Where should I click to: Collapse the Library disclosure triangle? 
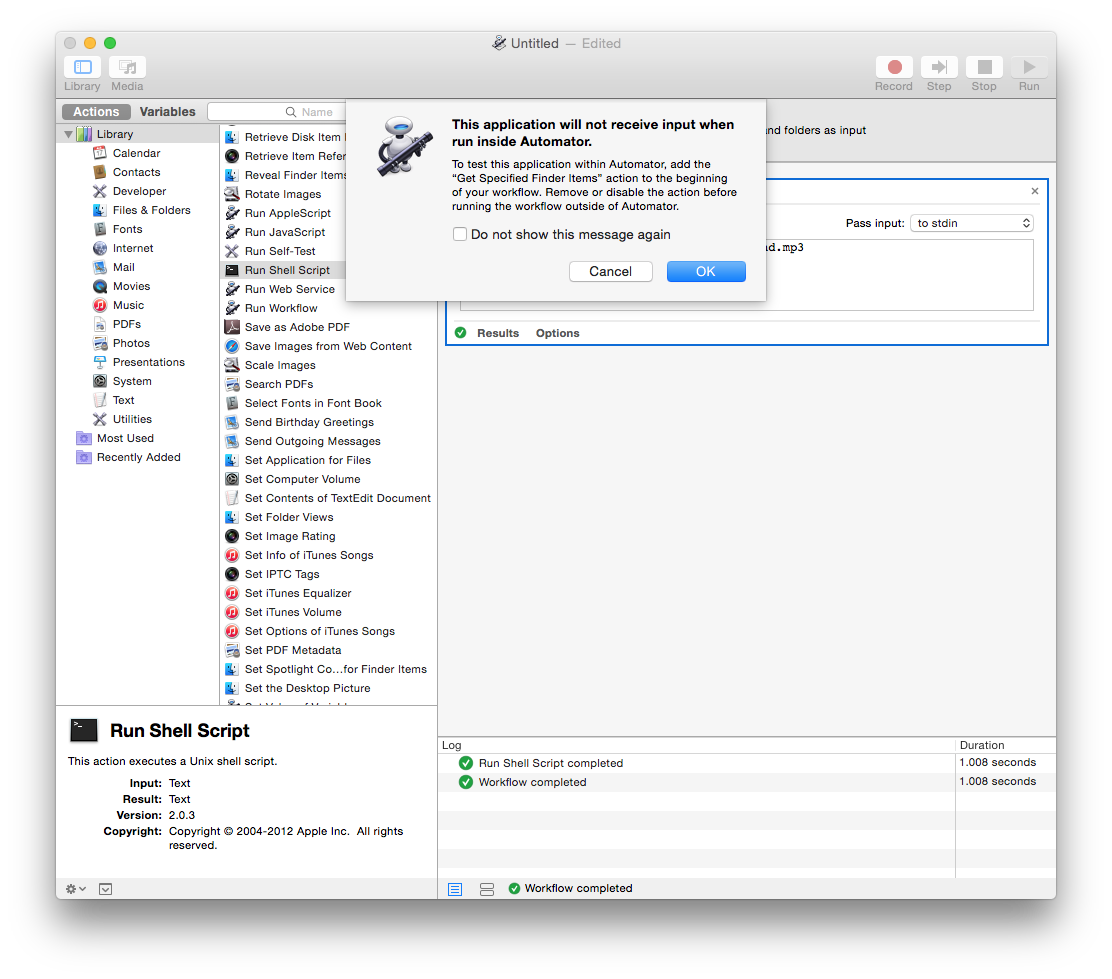[x=68, y=134]
